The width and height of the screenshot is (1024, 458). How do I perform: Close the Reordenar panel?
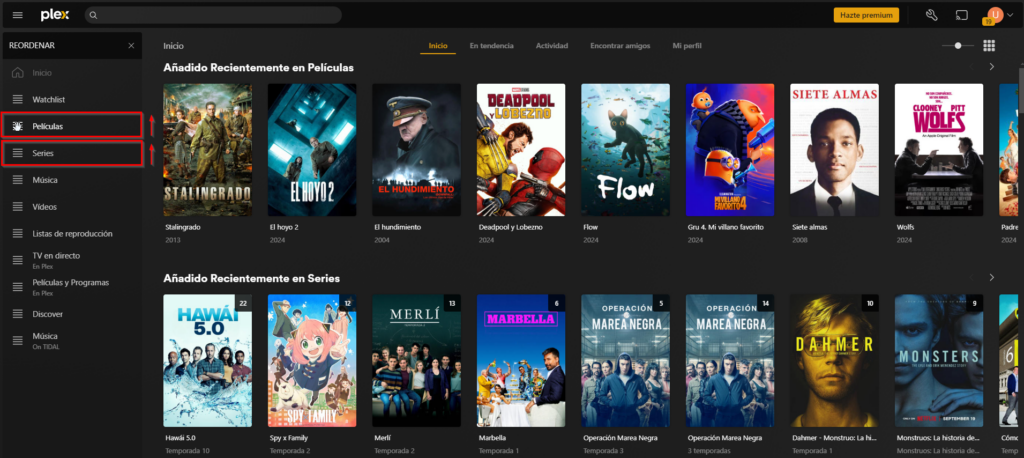click(131, 46)
